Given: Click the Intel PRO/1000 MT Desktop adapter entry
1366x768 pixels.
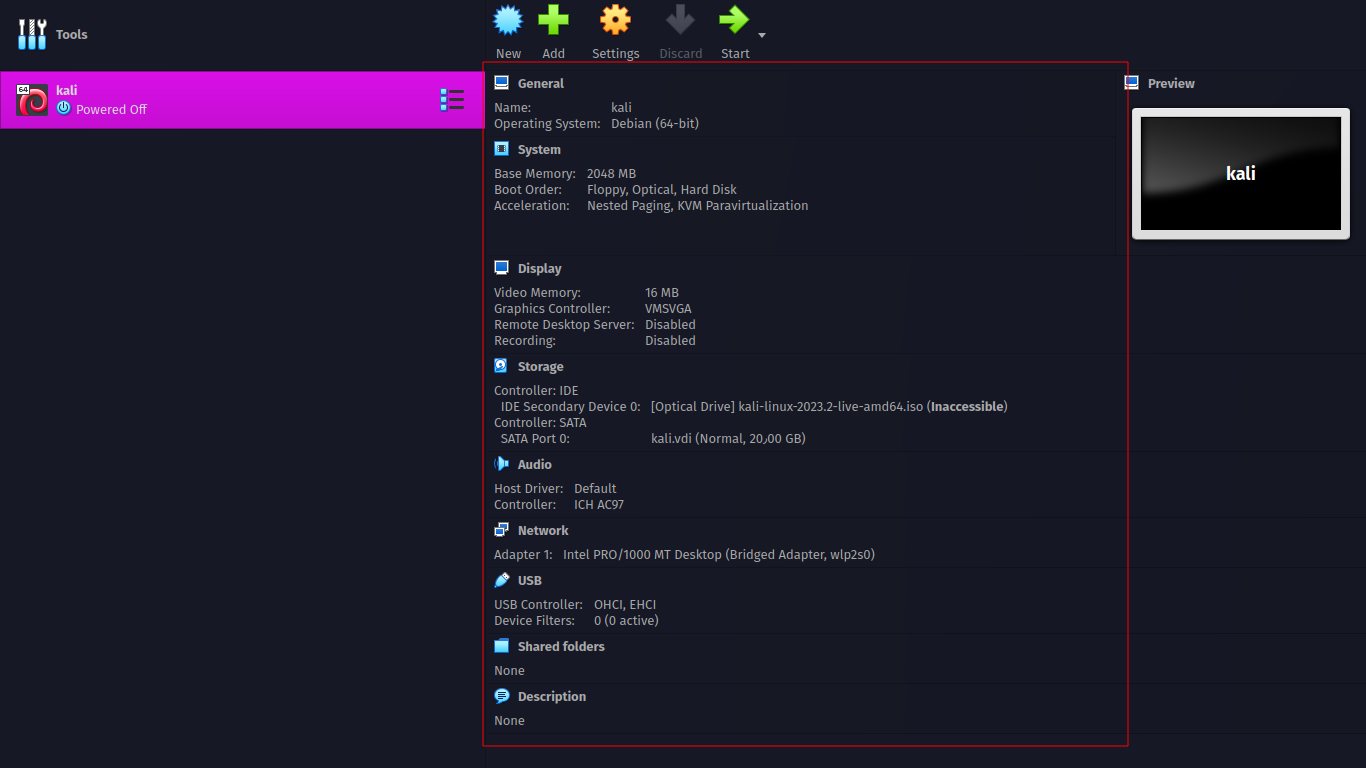Looking at the screenshot, I should tap(719, 555).
